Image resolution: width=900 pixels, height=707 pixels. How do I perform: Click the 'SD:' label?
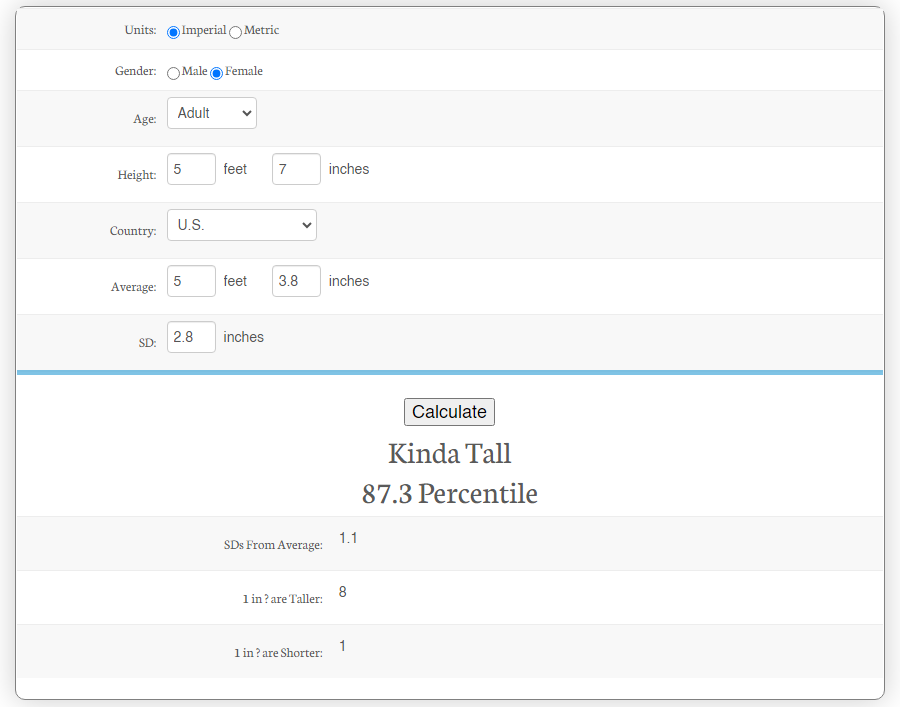coord(148,343)
